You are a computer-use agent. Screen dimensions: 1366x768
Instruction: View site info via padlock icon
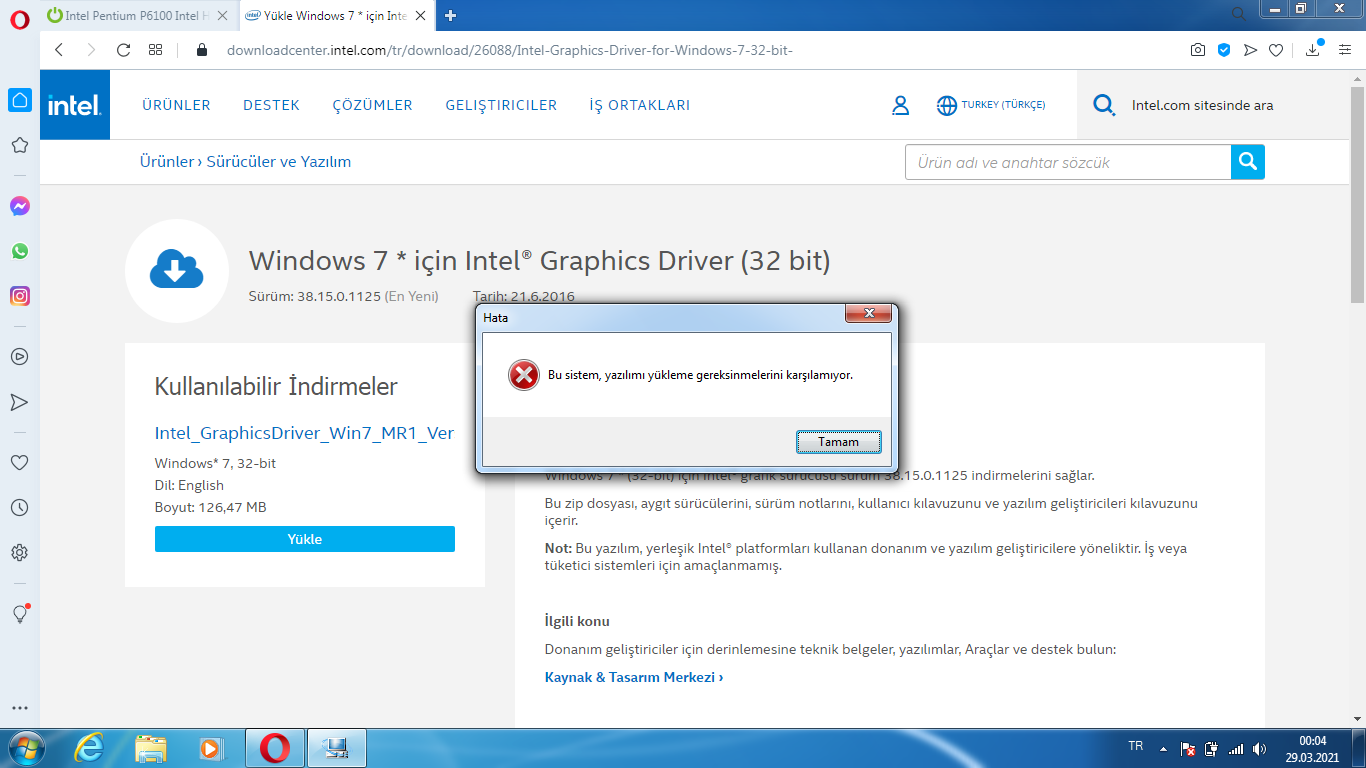click(201, 50)
